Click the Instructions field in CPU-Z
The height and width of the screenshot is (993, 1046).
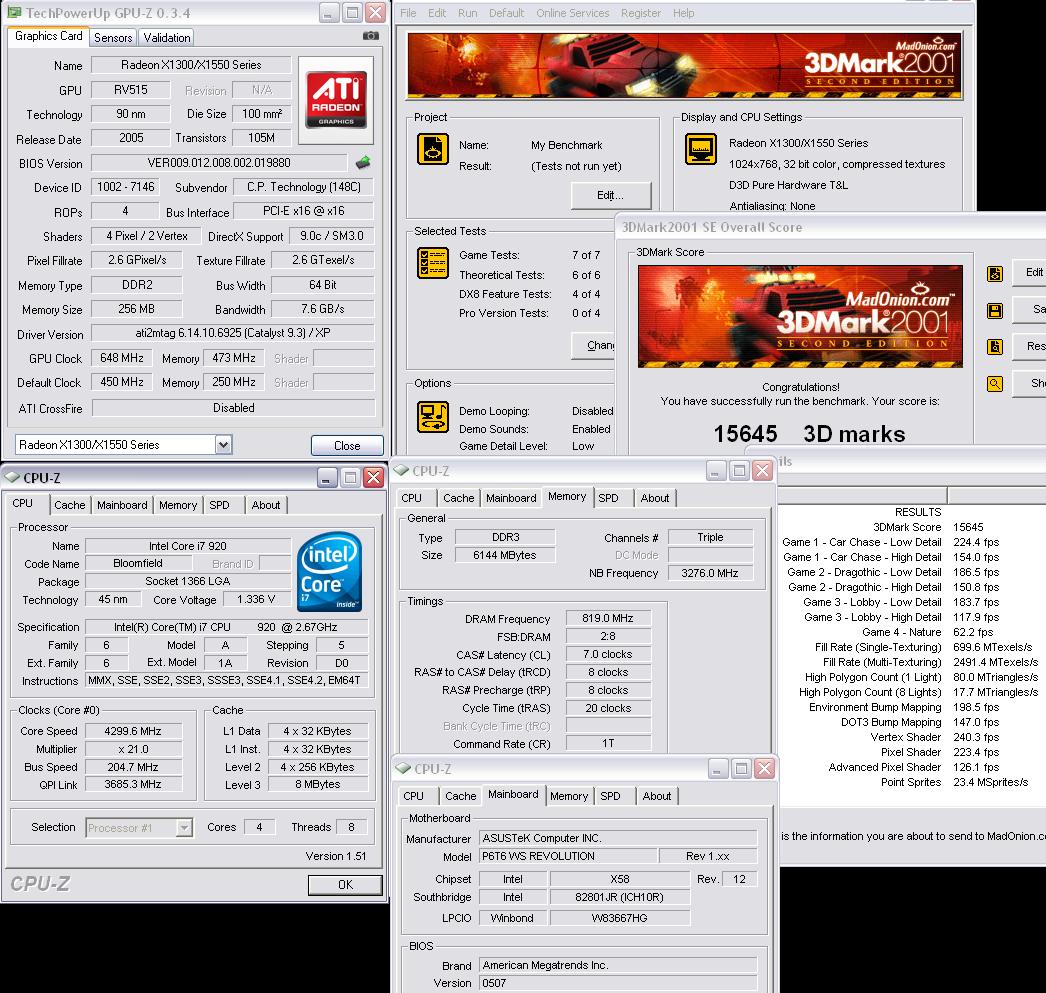pyautogui.click(x=224, y=680)
